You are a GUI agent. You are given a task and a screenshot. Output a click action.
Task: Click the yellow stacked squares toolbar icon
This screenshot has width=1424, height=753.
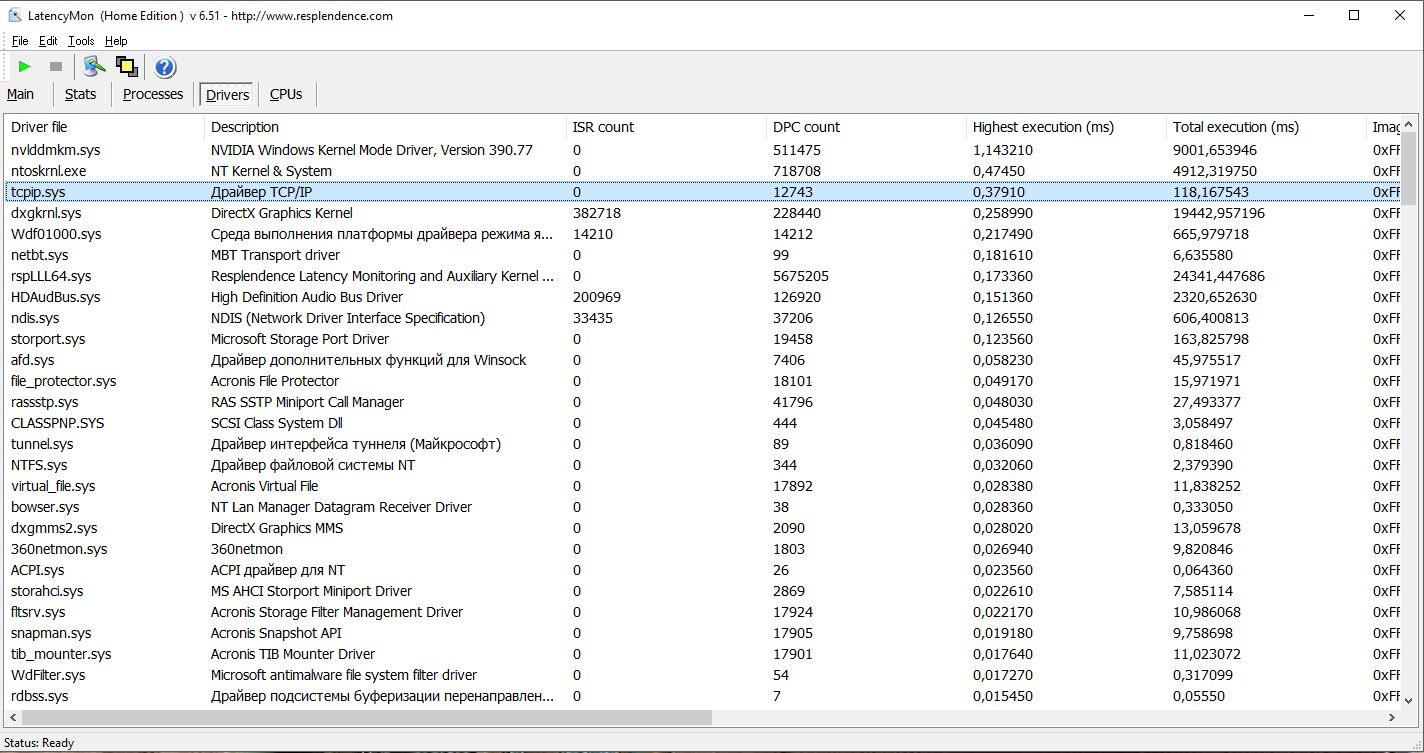(x=126, y=67)
